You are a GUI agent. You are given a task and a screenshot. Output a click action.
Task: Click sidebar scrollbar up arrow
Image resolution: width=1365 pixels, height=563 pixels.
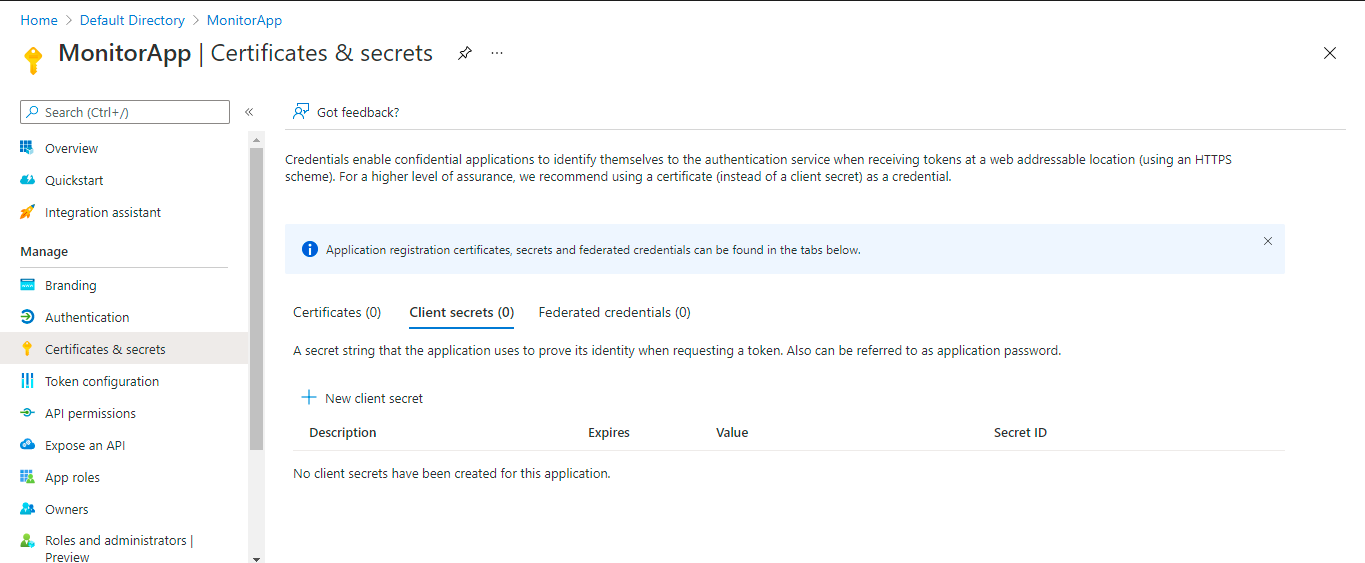256,139
